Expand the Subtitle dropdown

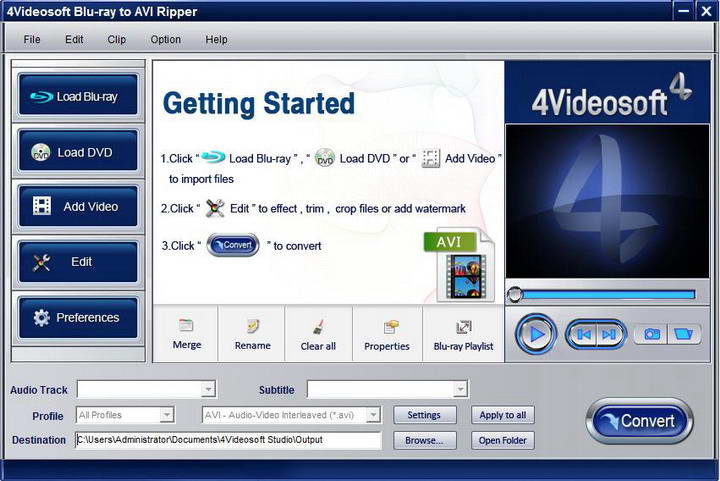pyautogui.click(x=460, y=389)
